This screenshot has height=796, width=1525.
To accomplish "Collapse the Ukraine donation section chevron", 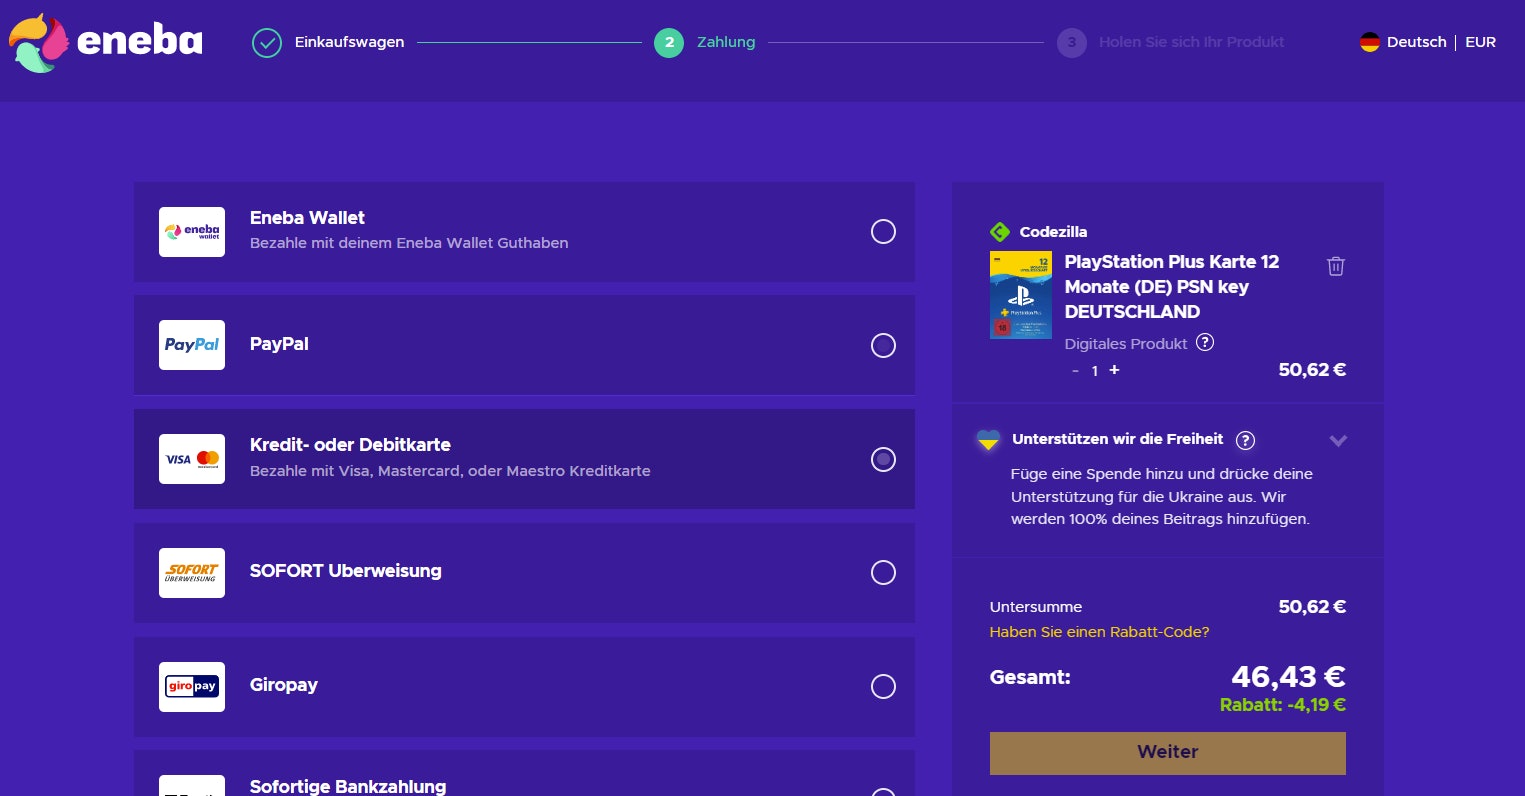I will pyautogui.click(x=1338, y=440).
